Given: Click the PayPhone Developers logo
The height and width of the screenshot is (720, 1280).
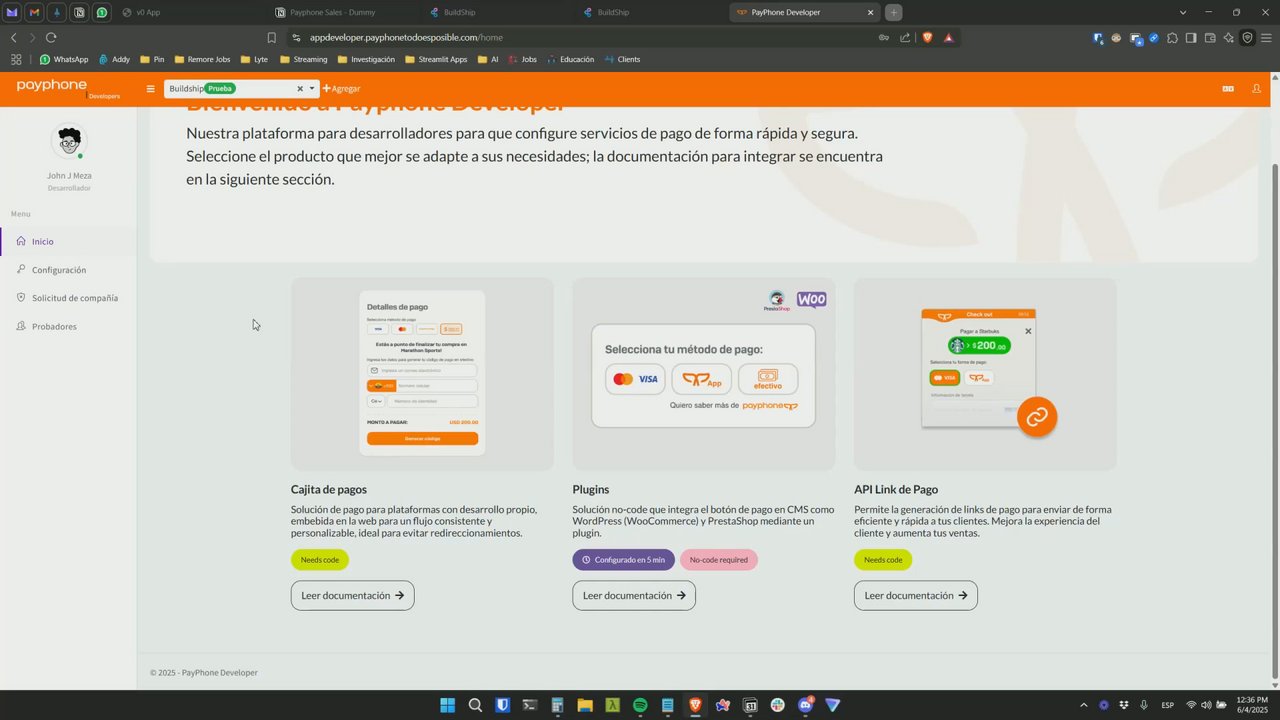Looking at the screenshot, I should (x=68, y=88).
